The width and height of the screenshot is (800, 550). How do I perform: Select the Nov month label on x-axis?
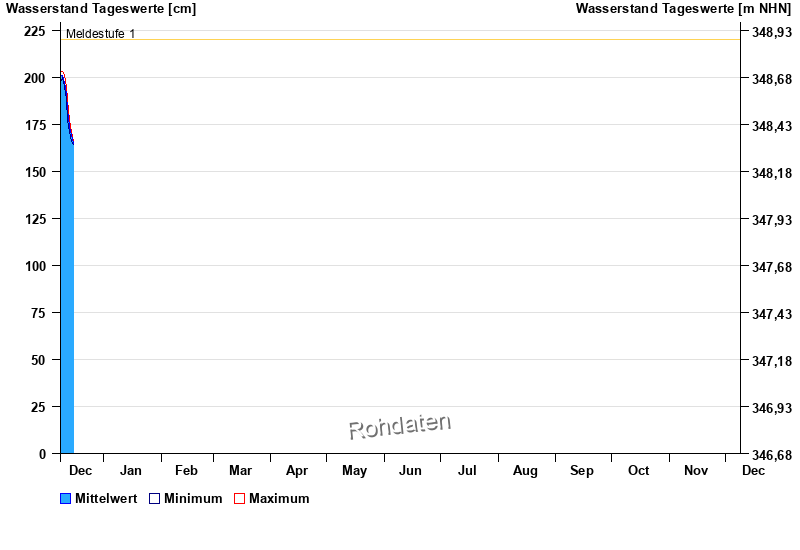coord(696,471)
